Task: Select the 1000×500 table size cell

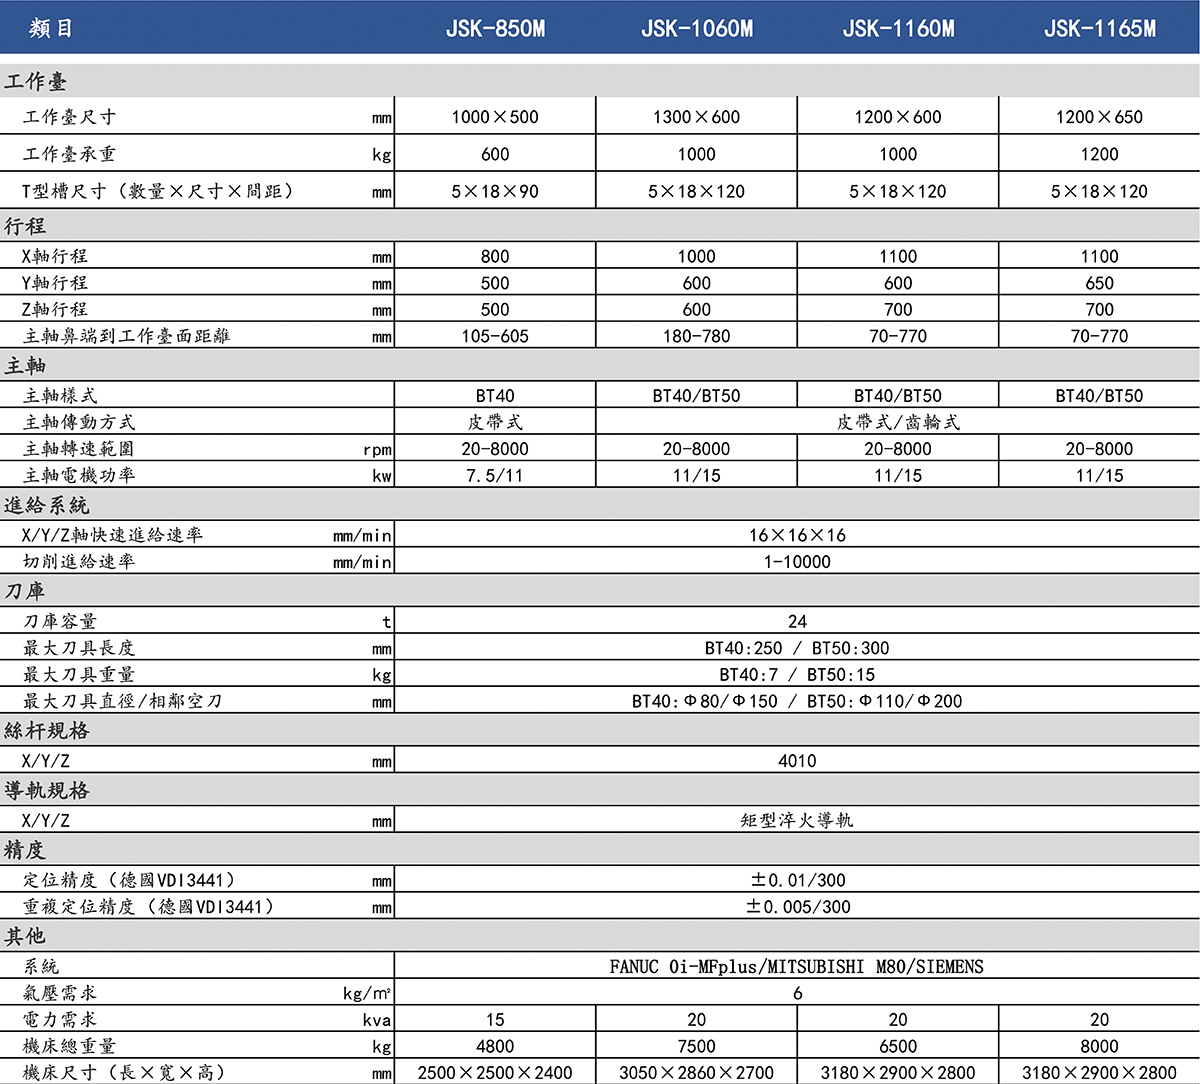Action: 495,117
